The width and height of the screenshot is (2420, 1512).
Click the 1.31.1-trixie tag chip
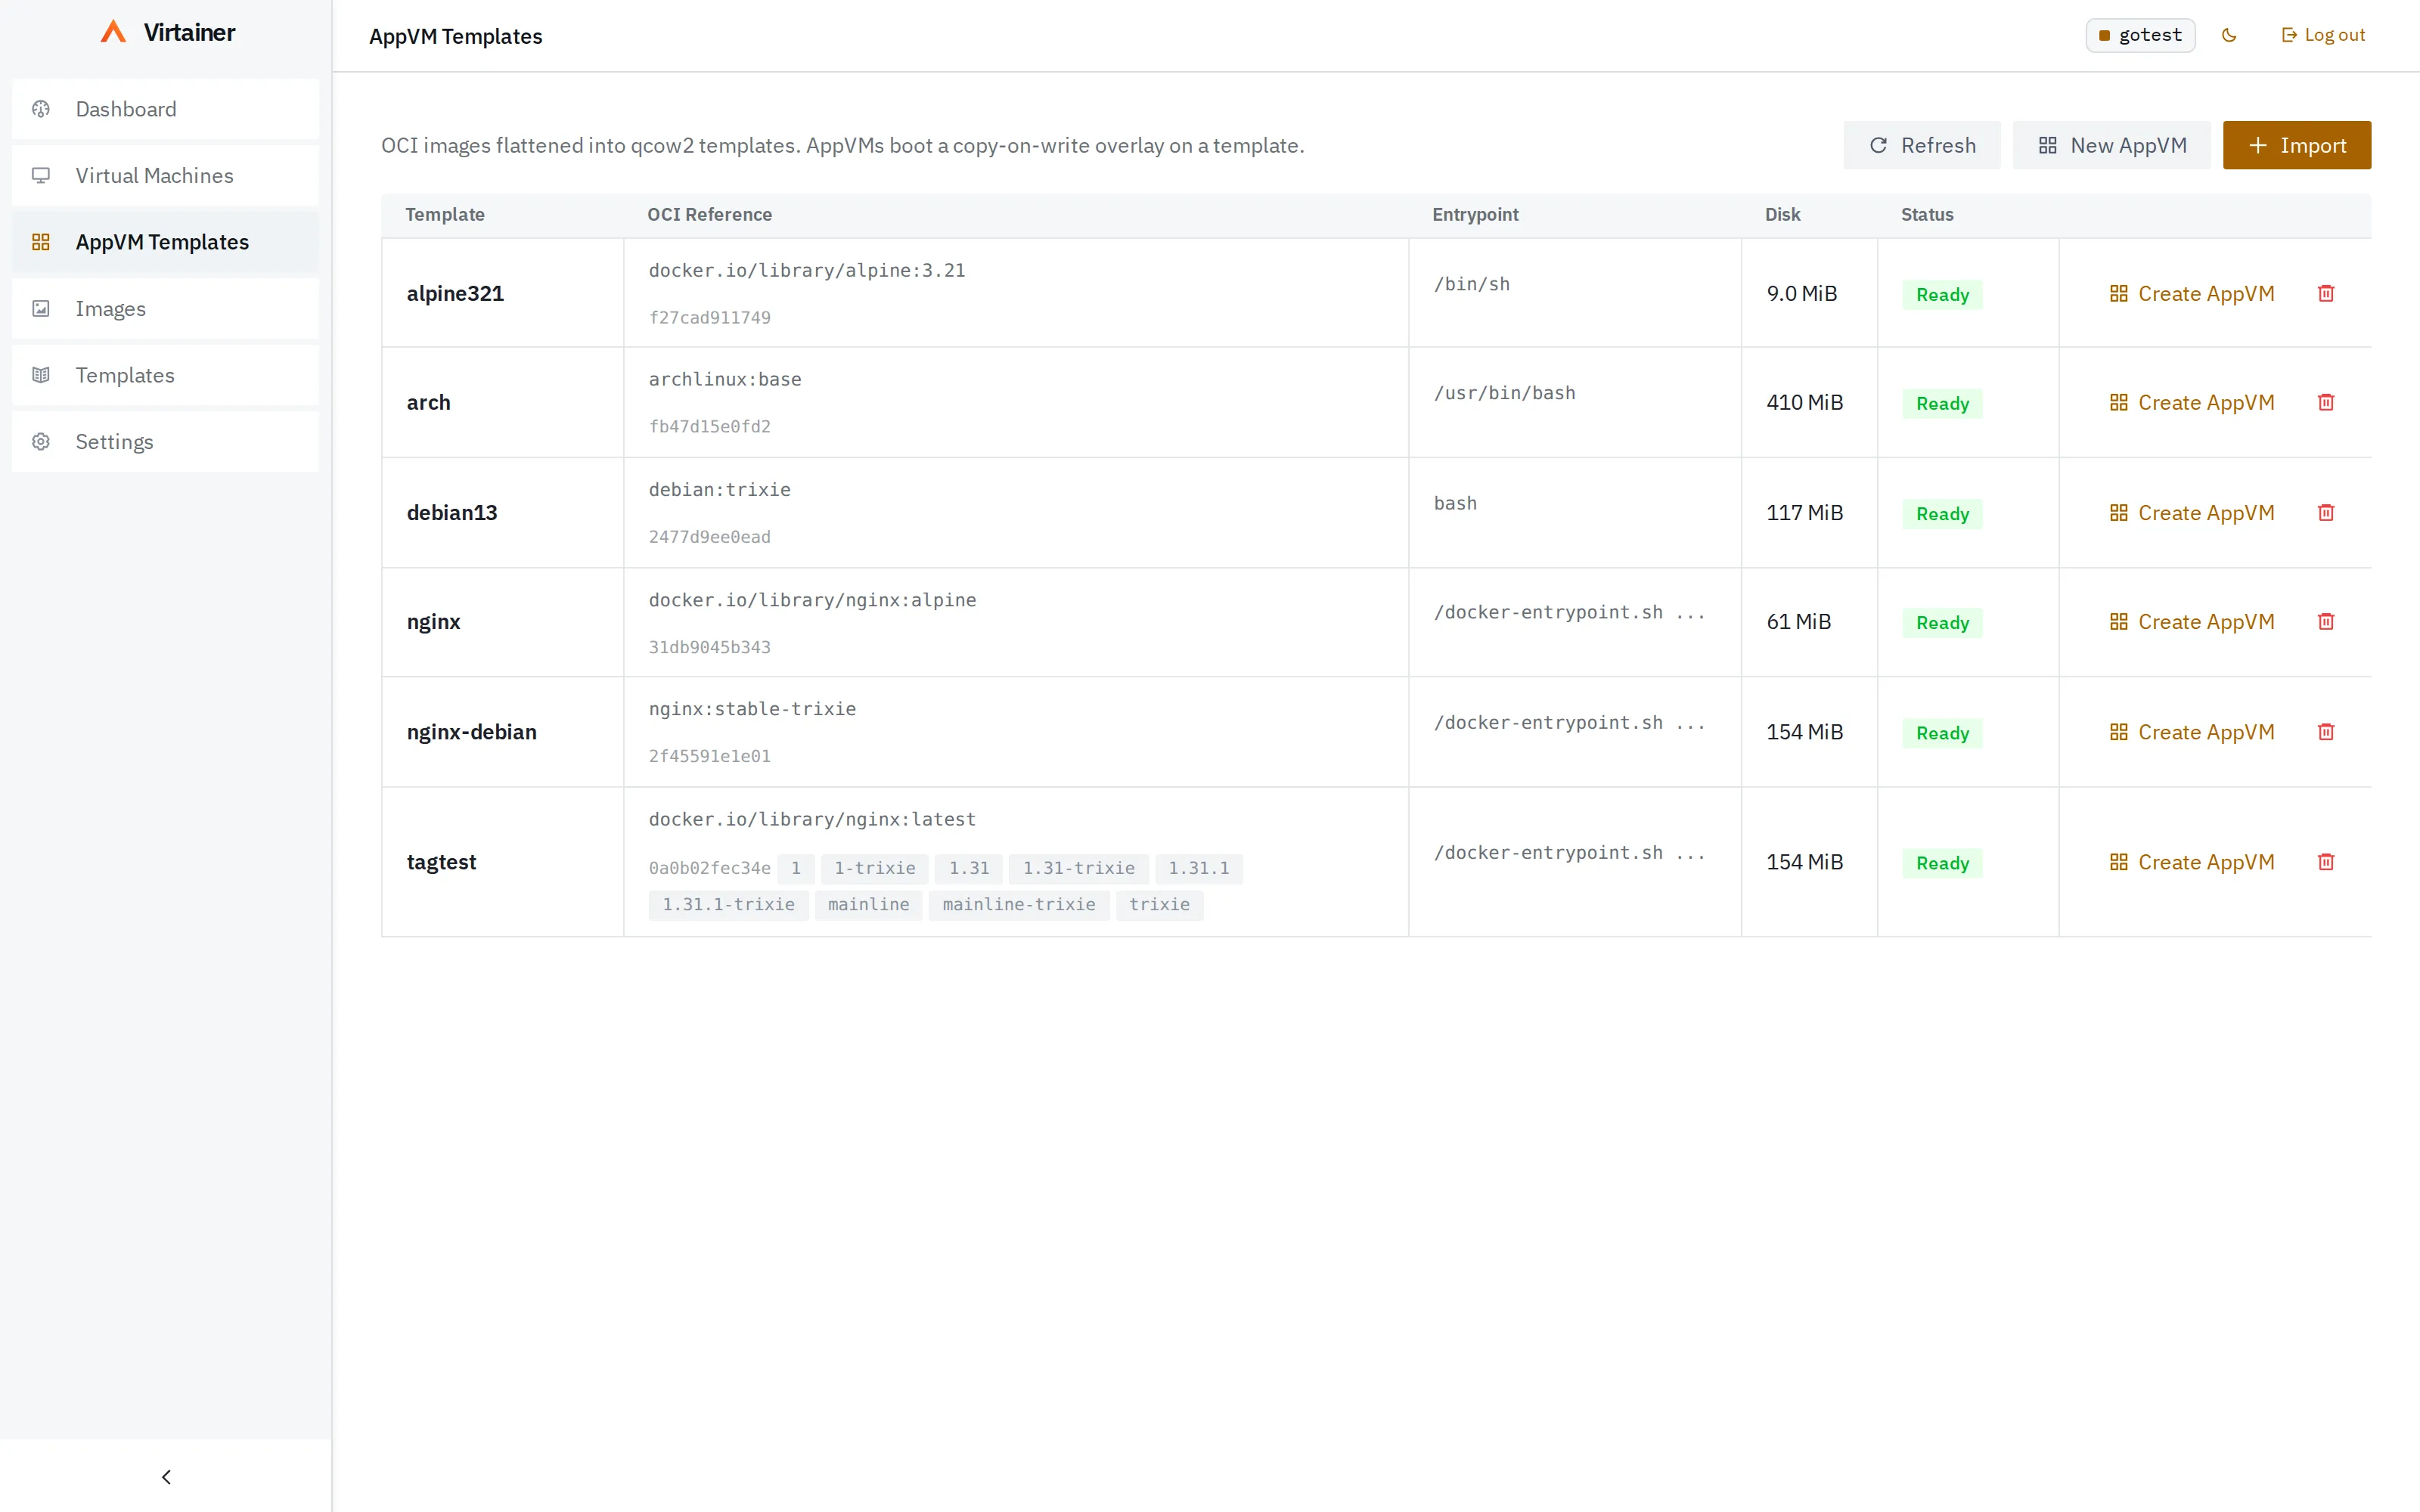tap(729, 905)
